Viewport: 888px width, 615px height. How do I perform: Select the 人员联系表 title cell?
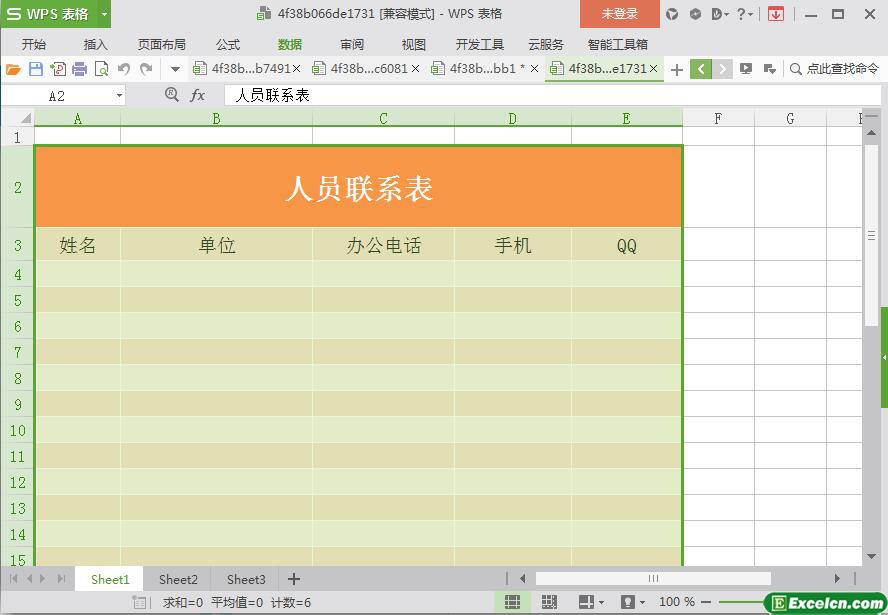358,187
